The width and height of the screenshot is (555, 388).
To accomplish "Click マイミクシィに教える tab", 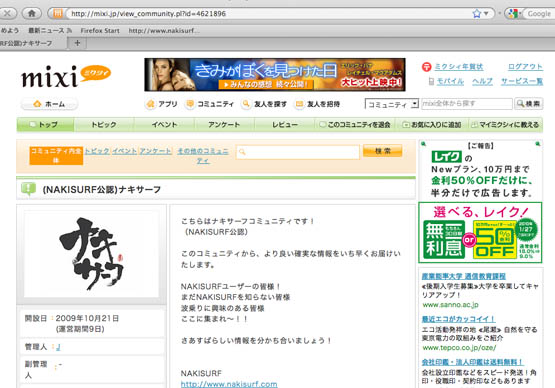I will [x=505, y=125].
